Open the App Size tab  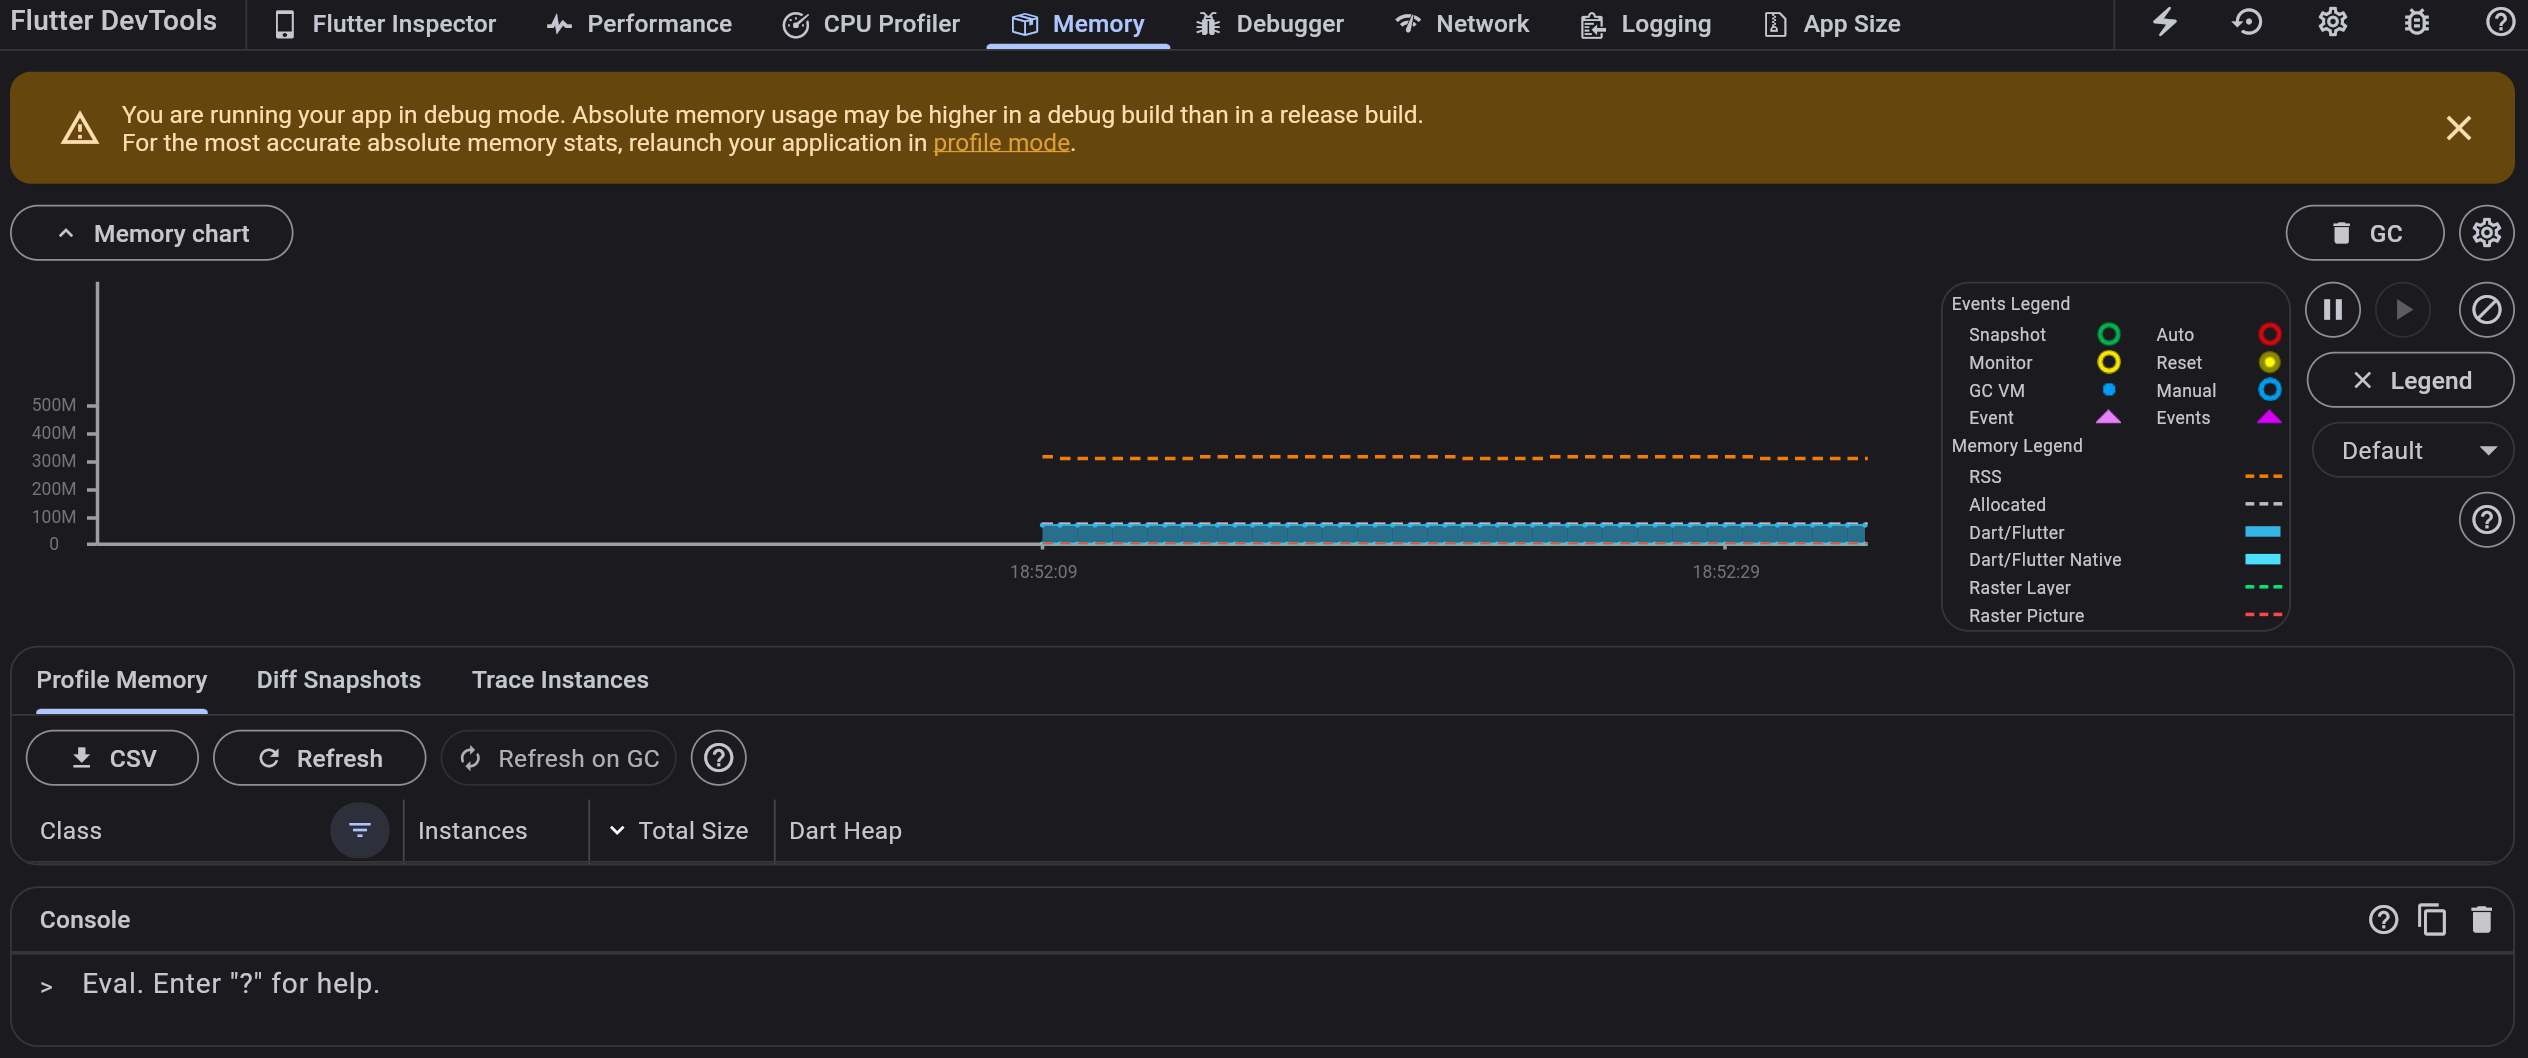(1833, 24)
